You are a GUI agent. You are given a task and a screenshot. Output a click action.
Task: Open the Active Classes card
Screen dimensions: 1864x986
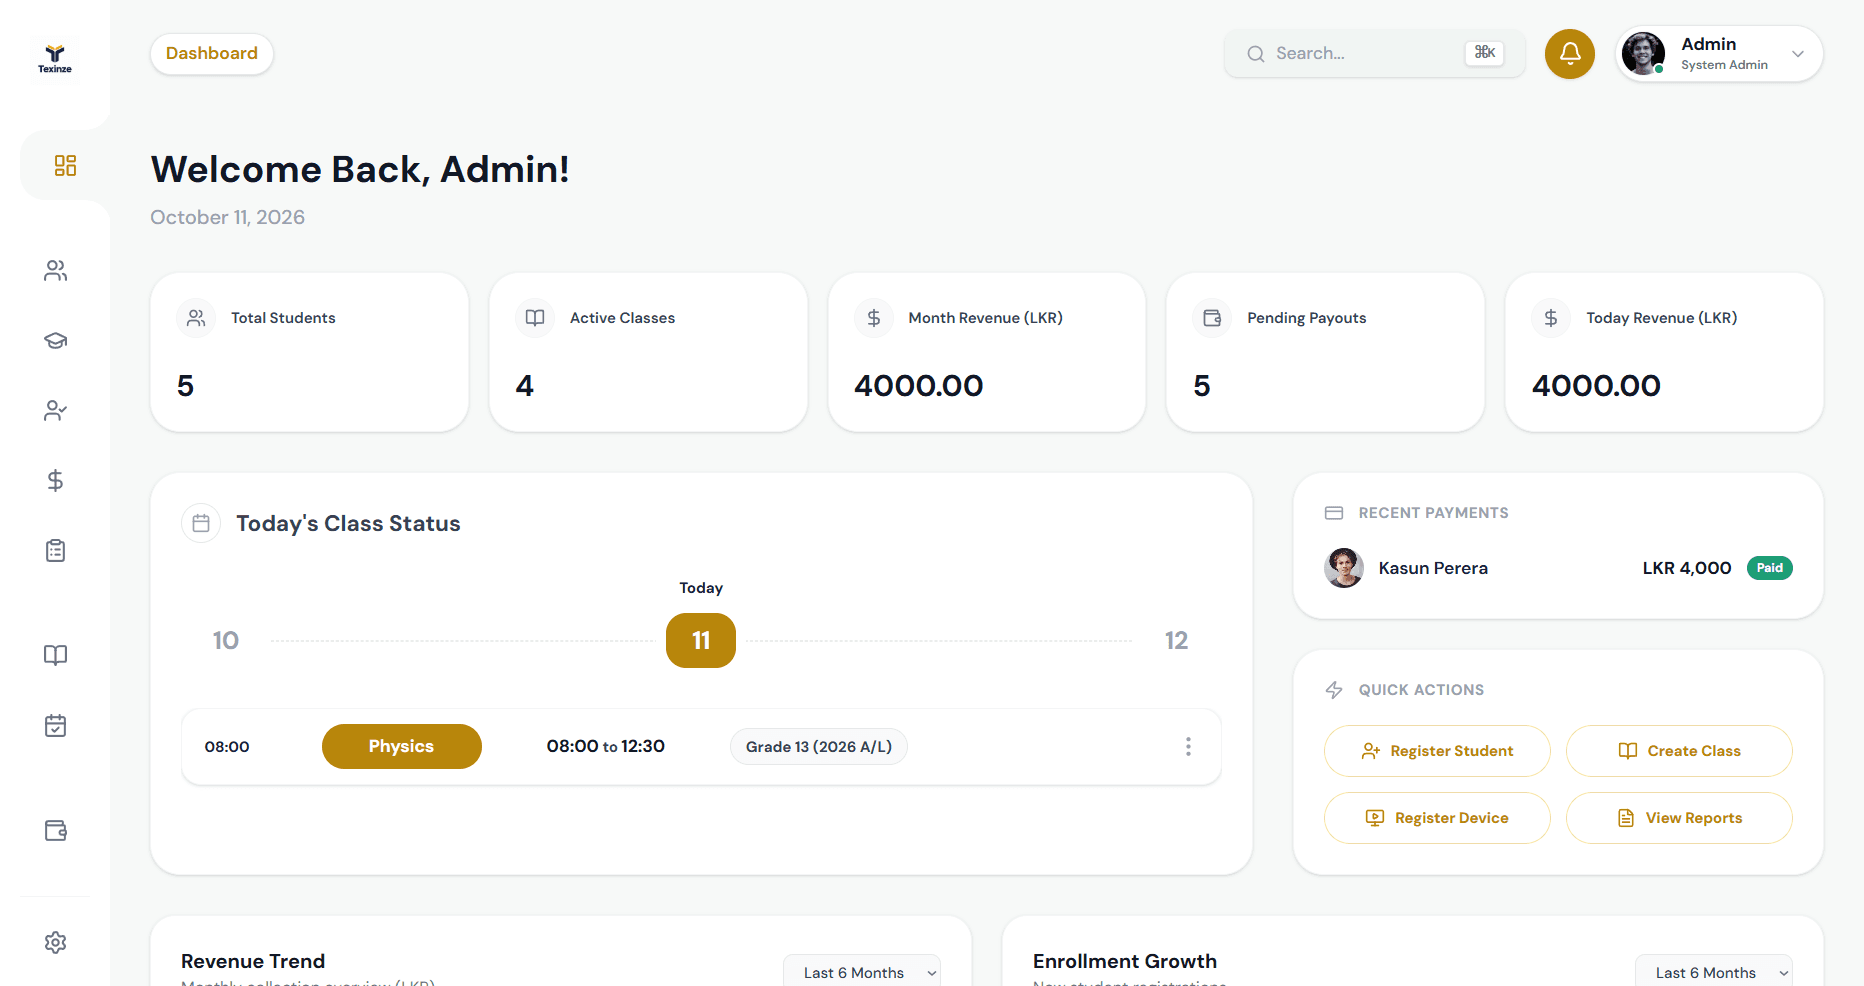click(x=648, y=352)
